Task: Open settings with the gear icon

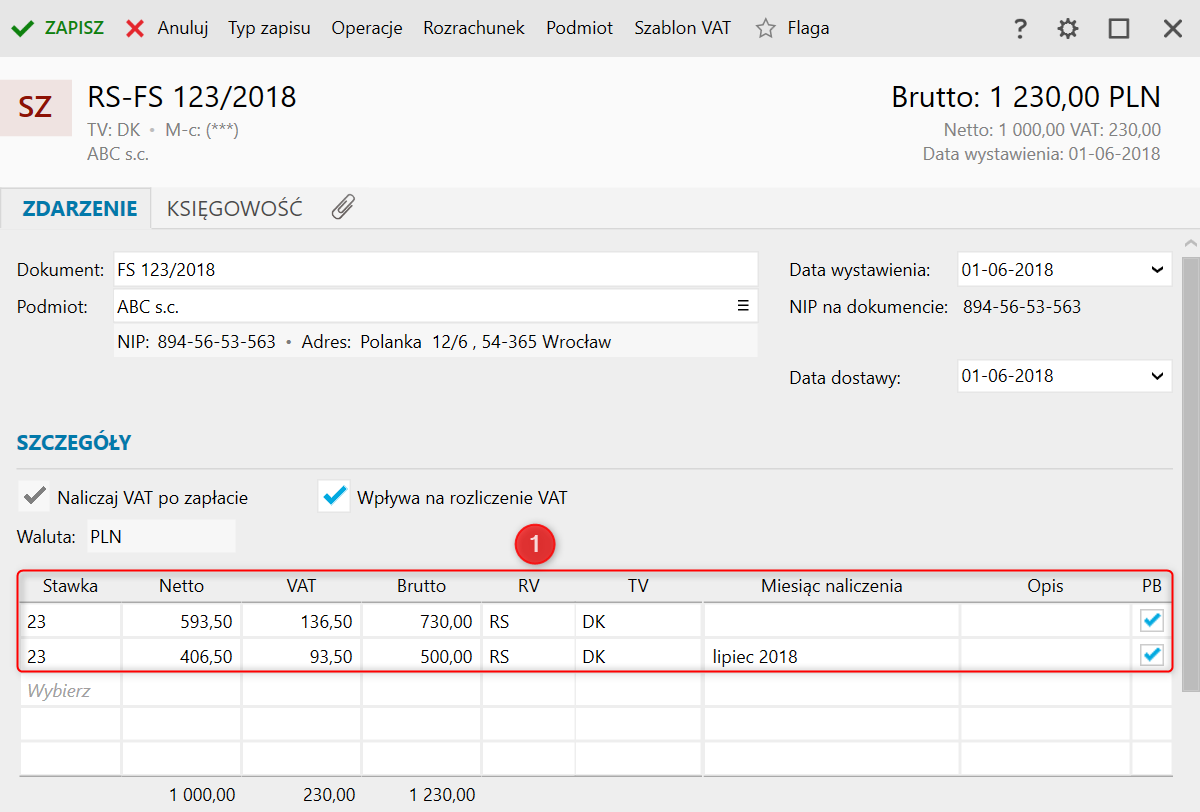Action: (1068, 28)
